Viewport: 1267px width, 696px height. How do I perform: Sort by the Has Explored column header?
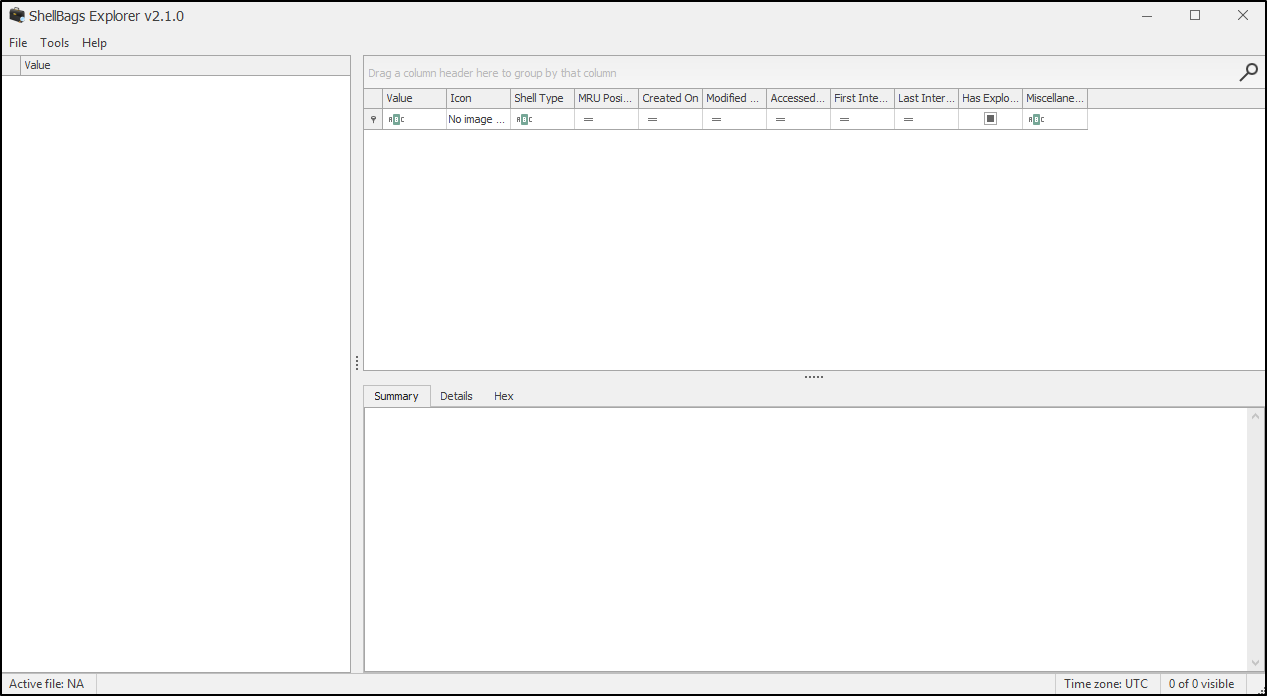990,98
